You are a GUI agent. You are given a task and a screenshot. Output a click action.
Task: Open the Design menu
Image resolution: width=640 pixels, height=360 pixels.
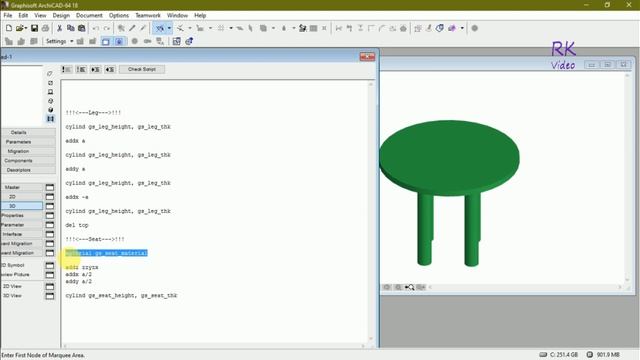coord(61,15)
